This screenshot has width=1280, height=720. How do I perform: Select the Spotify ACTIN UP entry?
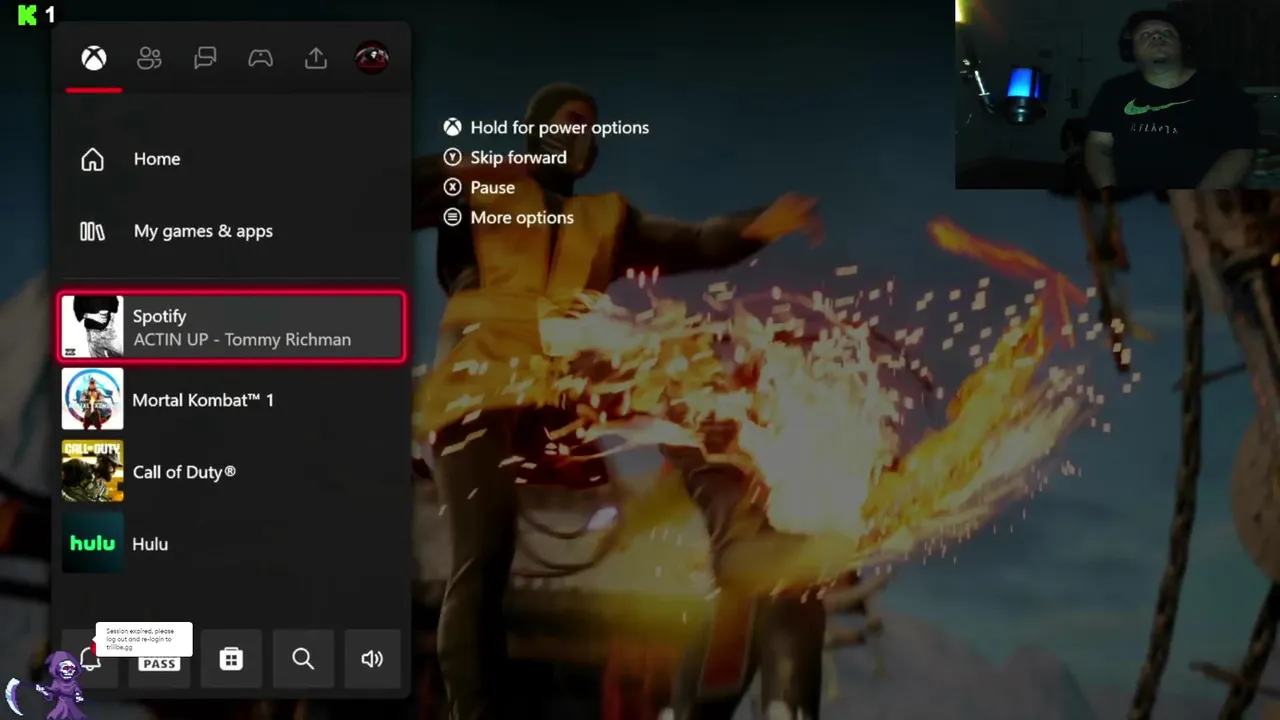click(x=232, y=327)
